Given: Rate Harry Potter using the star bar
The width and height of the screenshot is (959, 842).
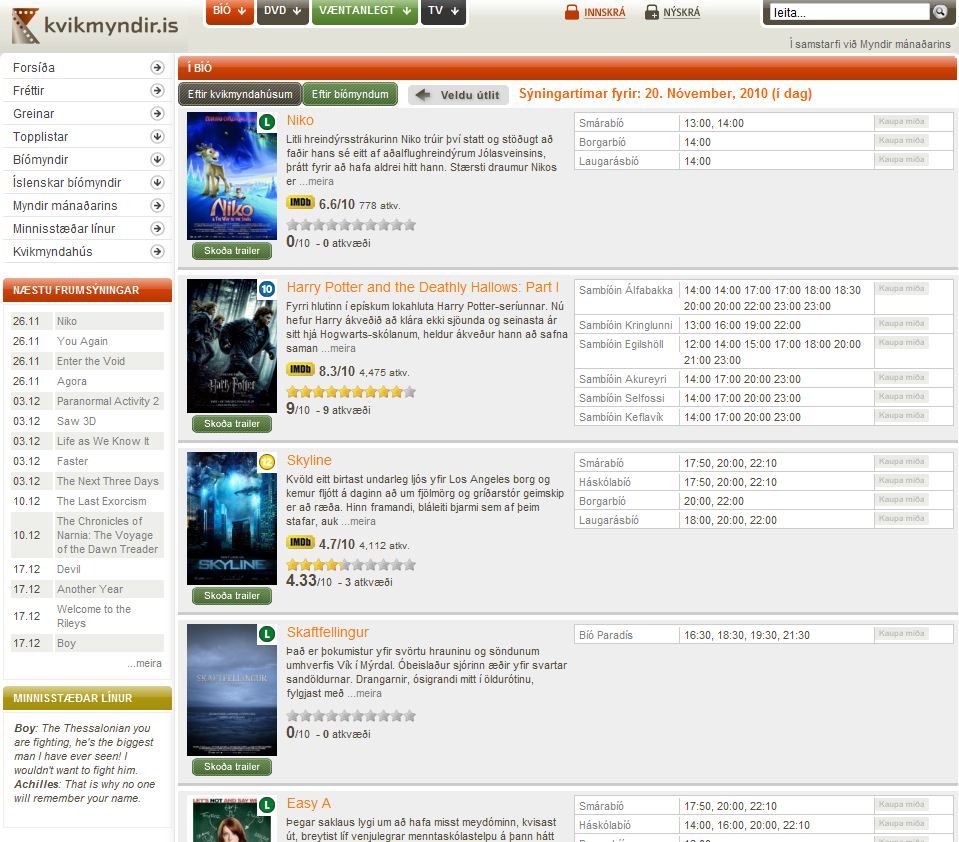Looking at the screenshot, I should coord(351,392).
